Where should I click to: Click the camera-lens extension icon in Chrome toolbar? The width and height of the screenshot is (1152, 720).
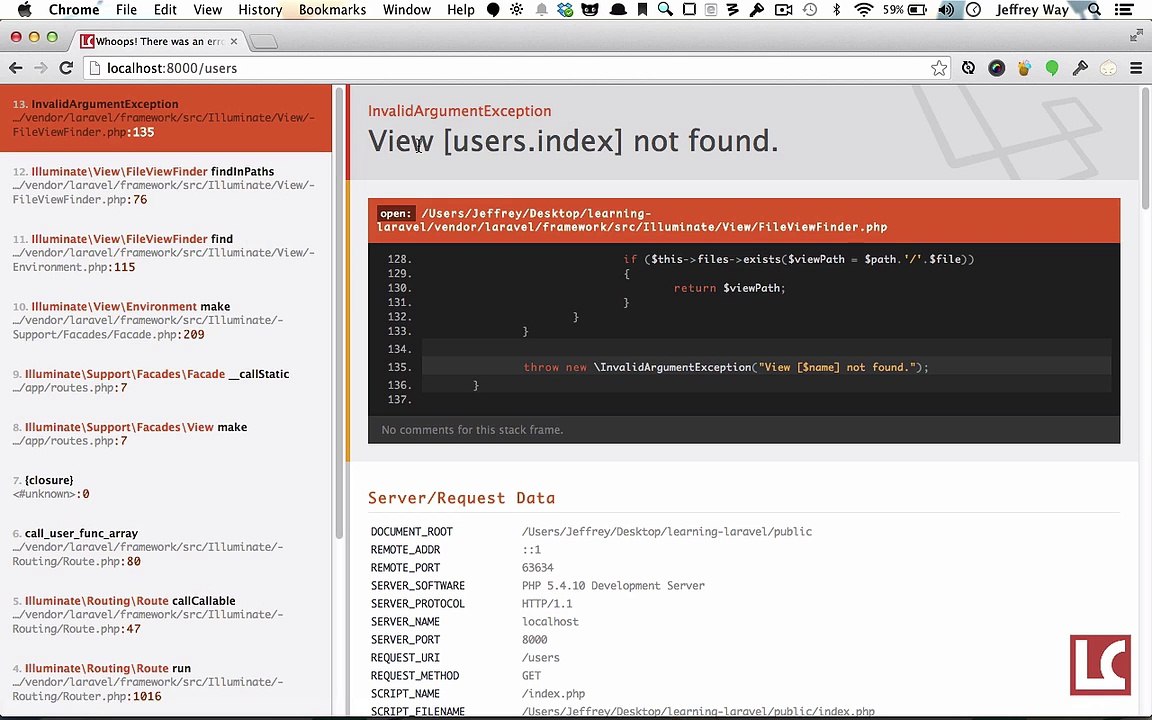tap(996, 68)
